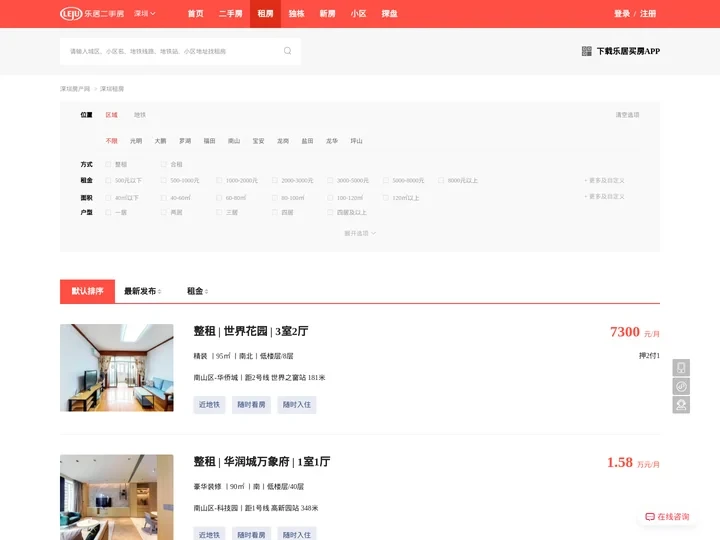
Task: Check the 合租 rental type box
Action: click(163, 164)
